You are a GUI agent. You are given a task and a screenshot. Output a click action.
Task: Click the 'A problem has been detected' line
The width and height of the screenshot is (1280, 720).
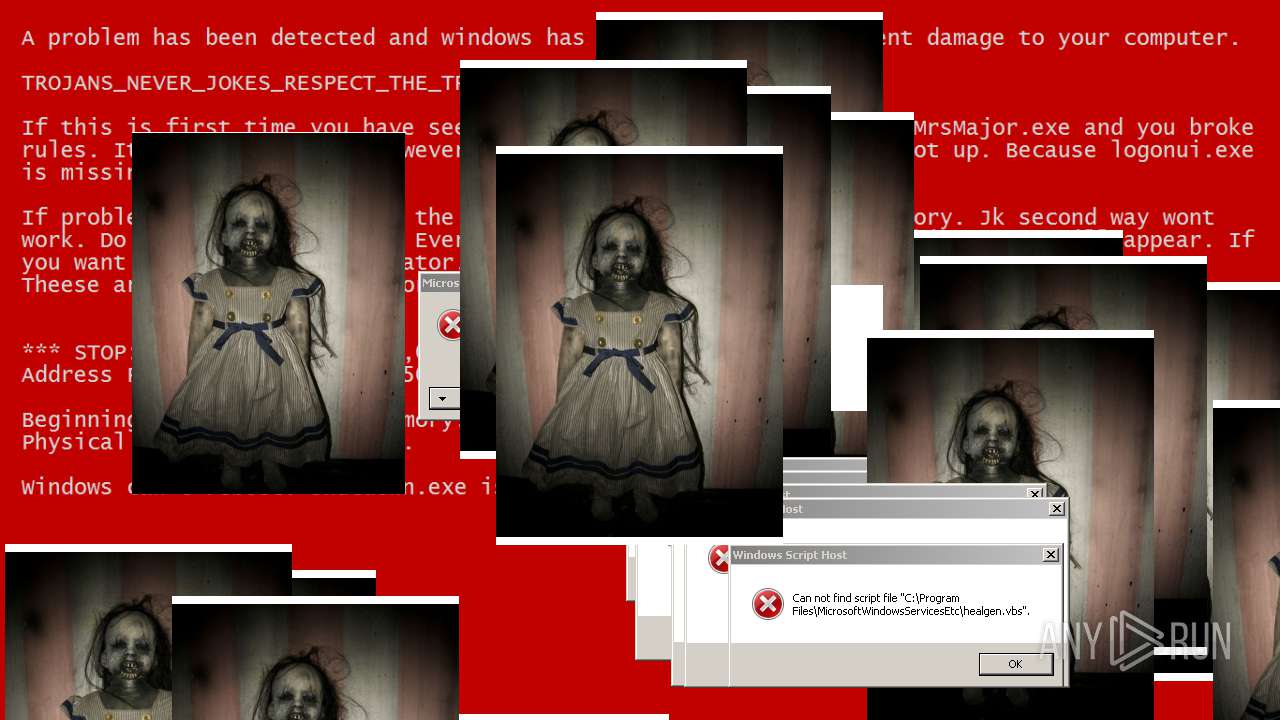click(303, 38)
